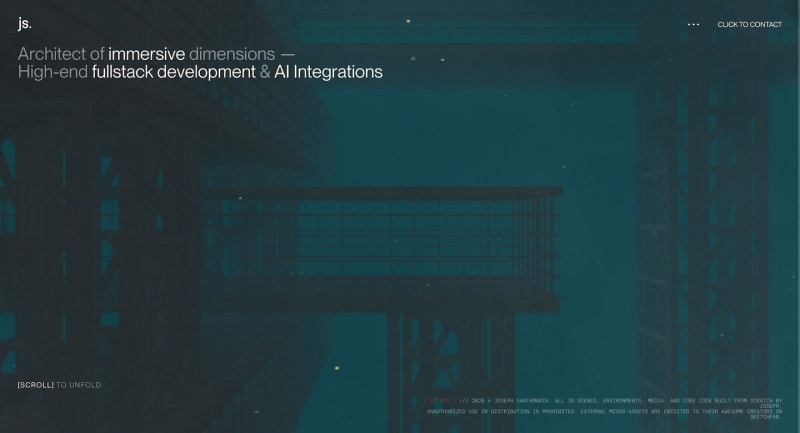The width and height of the screenshot is (800, 433).
Task: Click the js. logo in the header
Action: coord(25,24)
